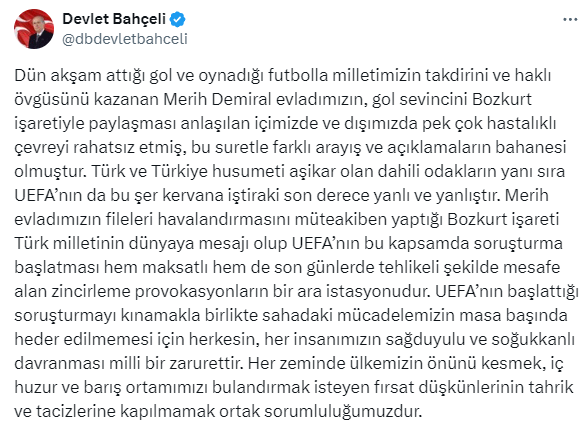Click the word "istasyonudur."
Viewport: 588px width, 429px height.
point(378,292)
